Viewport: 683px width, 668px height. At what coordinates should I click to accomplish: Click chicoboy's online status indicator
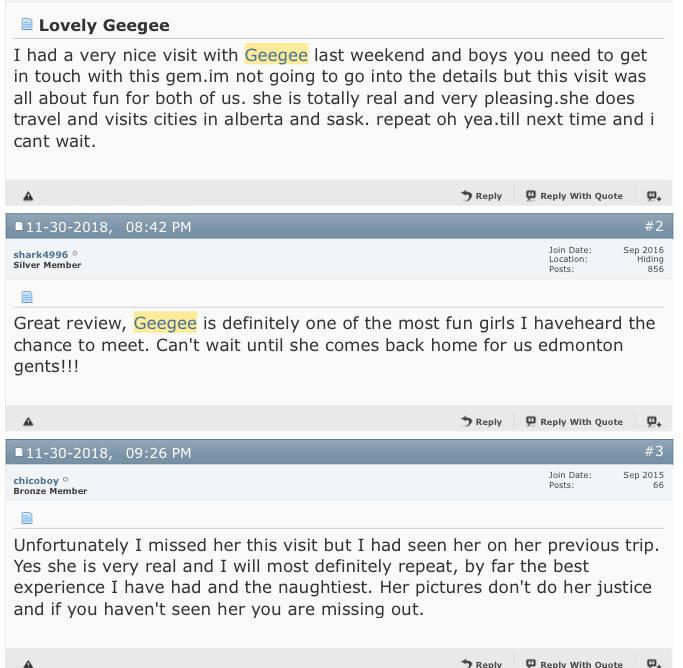(x=66, y=480)
